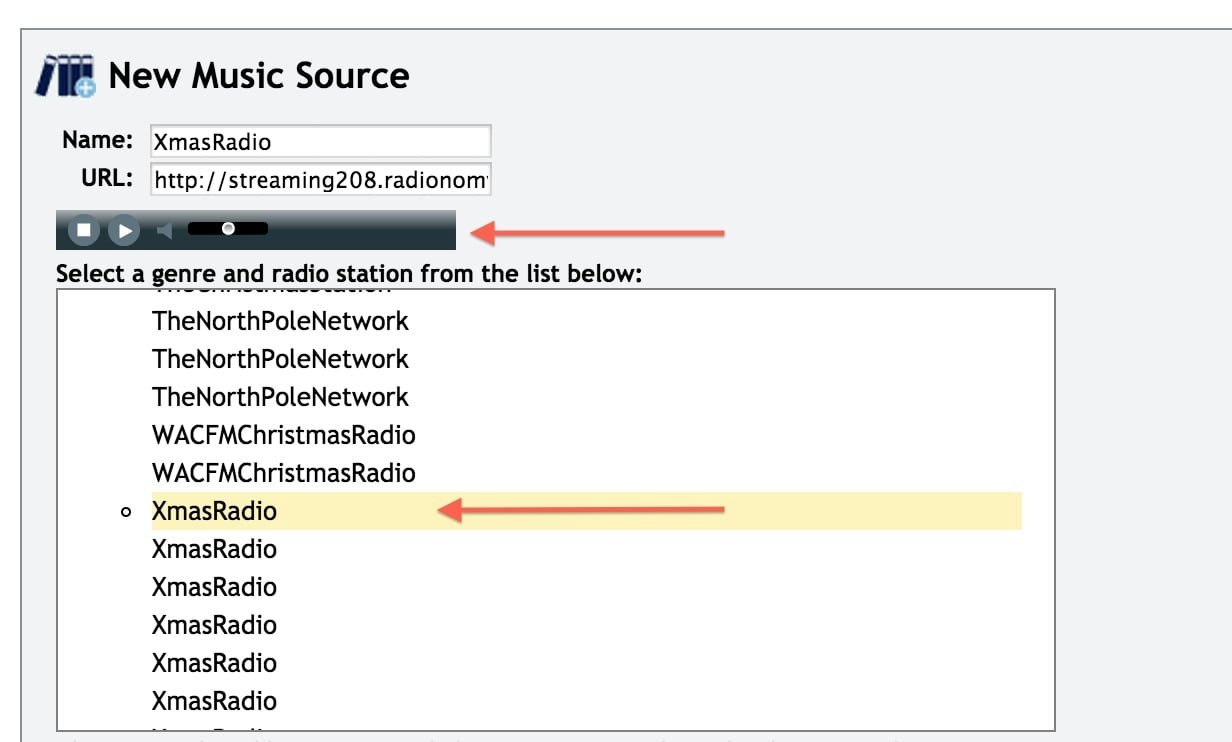The image size is (1232, 742).
Task: Focus the Name field containing XmasRadio
Action: (320, 142)
